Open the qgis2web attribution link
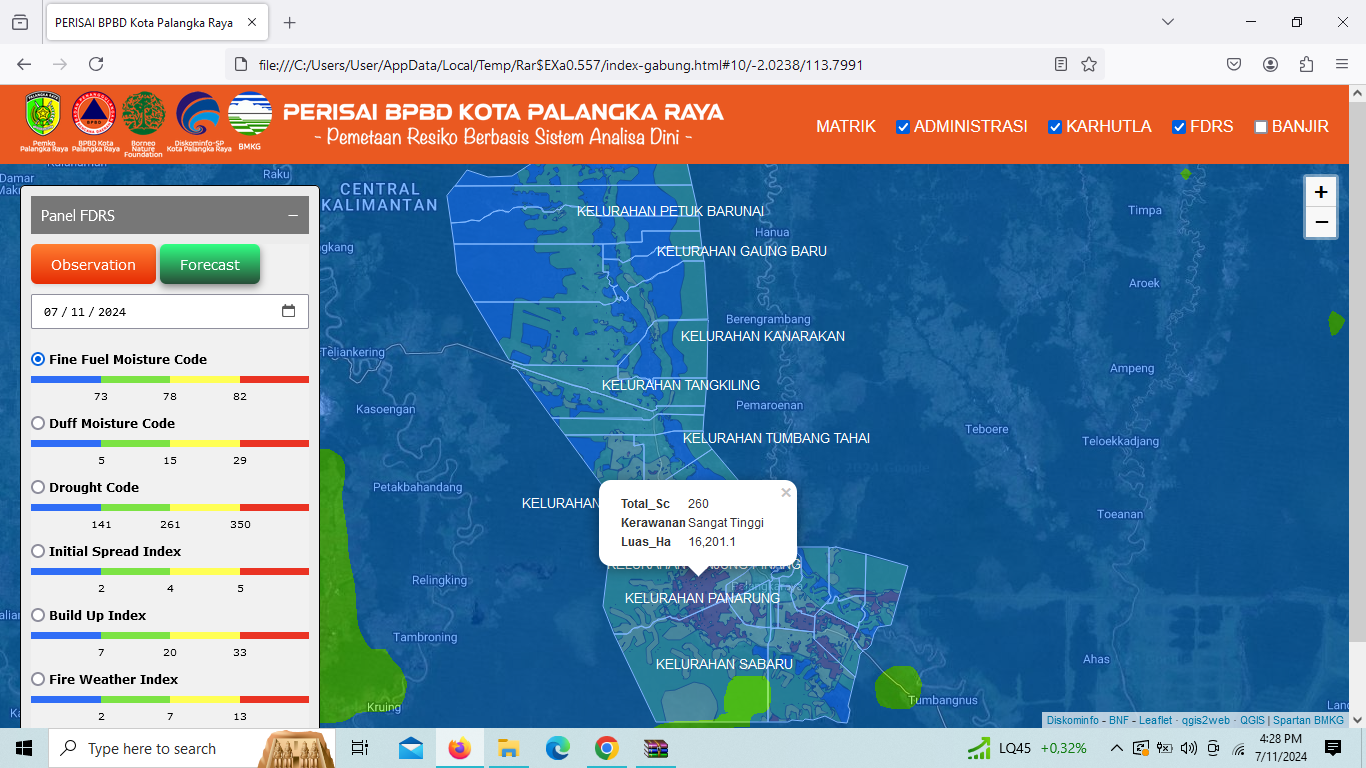Image resolution: width=1366 pixels, height=768 pixels. tap(1206, 720)
